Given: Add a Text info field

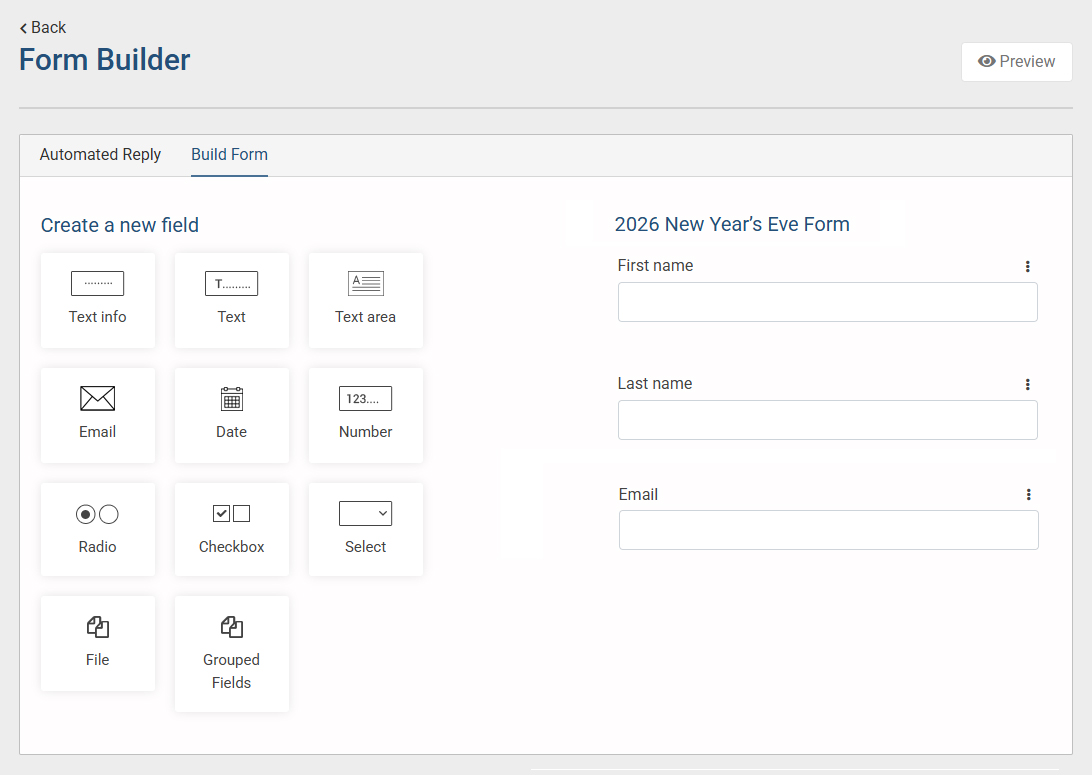Looking at the screenshot, I should (98, 300).
